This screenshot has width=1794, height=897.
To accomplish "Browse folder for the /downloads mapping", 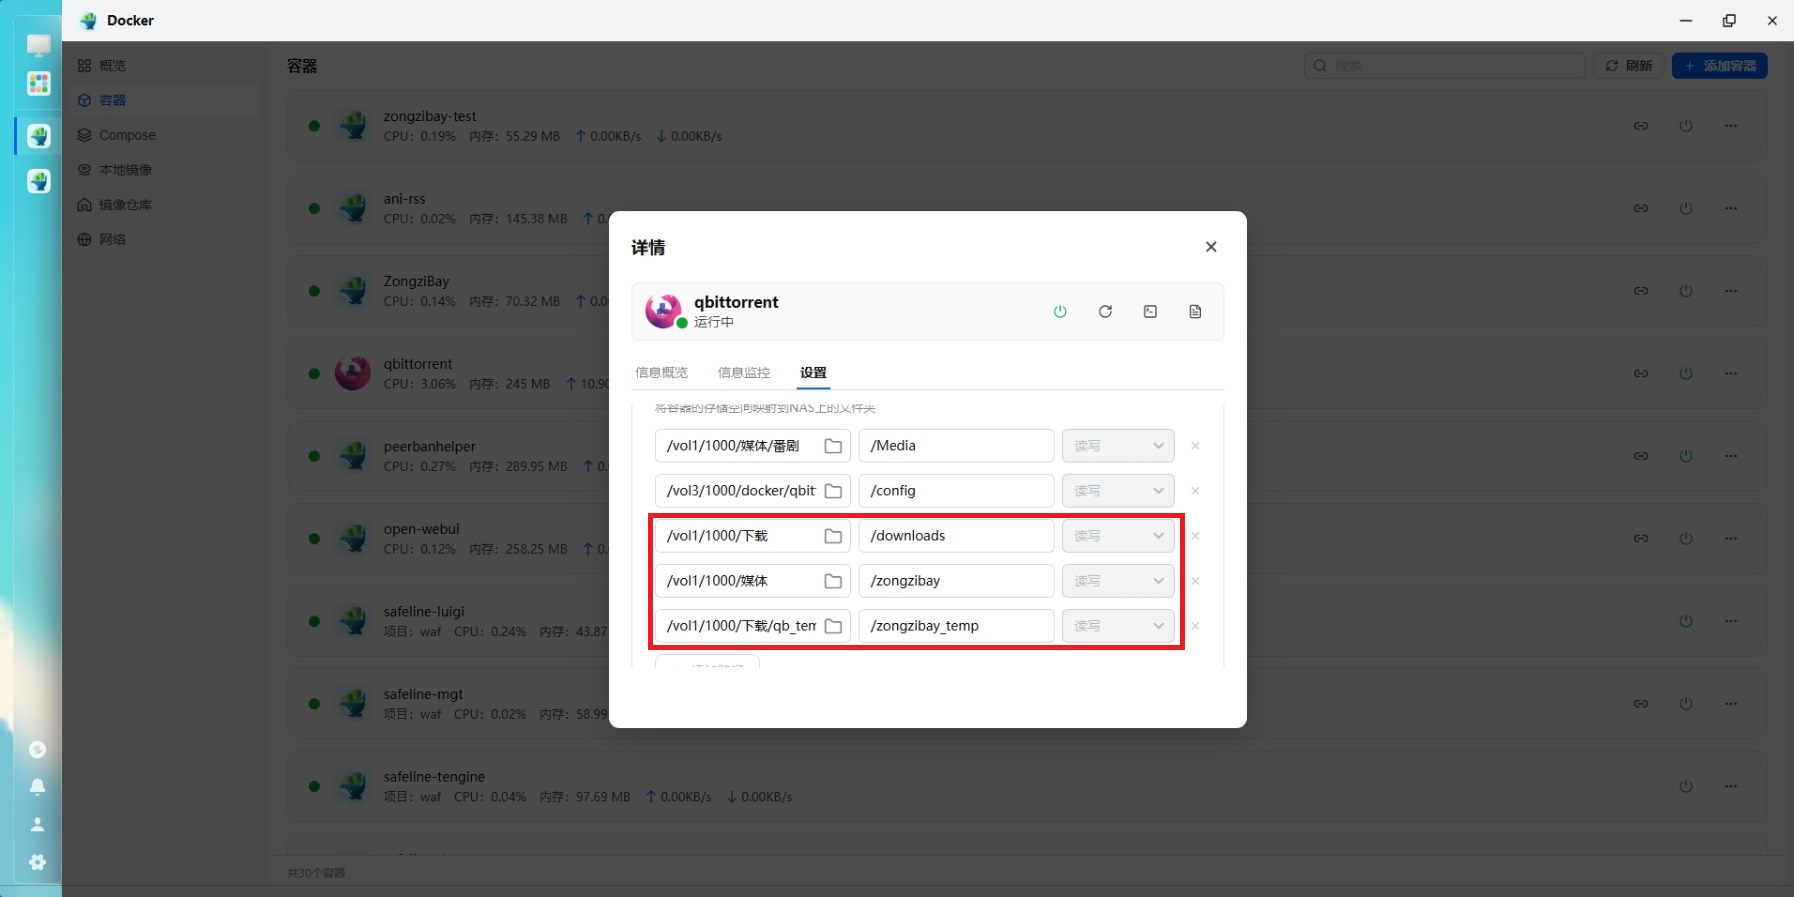I will point(833,536).
